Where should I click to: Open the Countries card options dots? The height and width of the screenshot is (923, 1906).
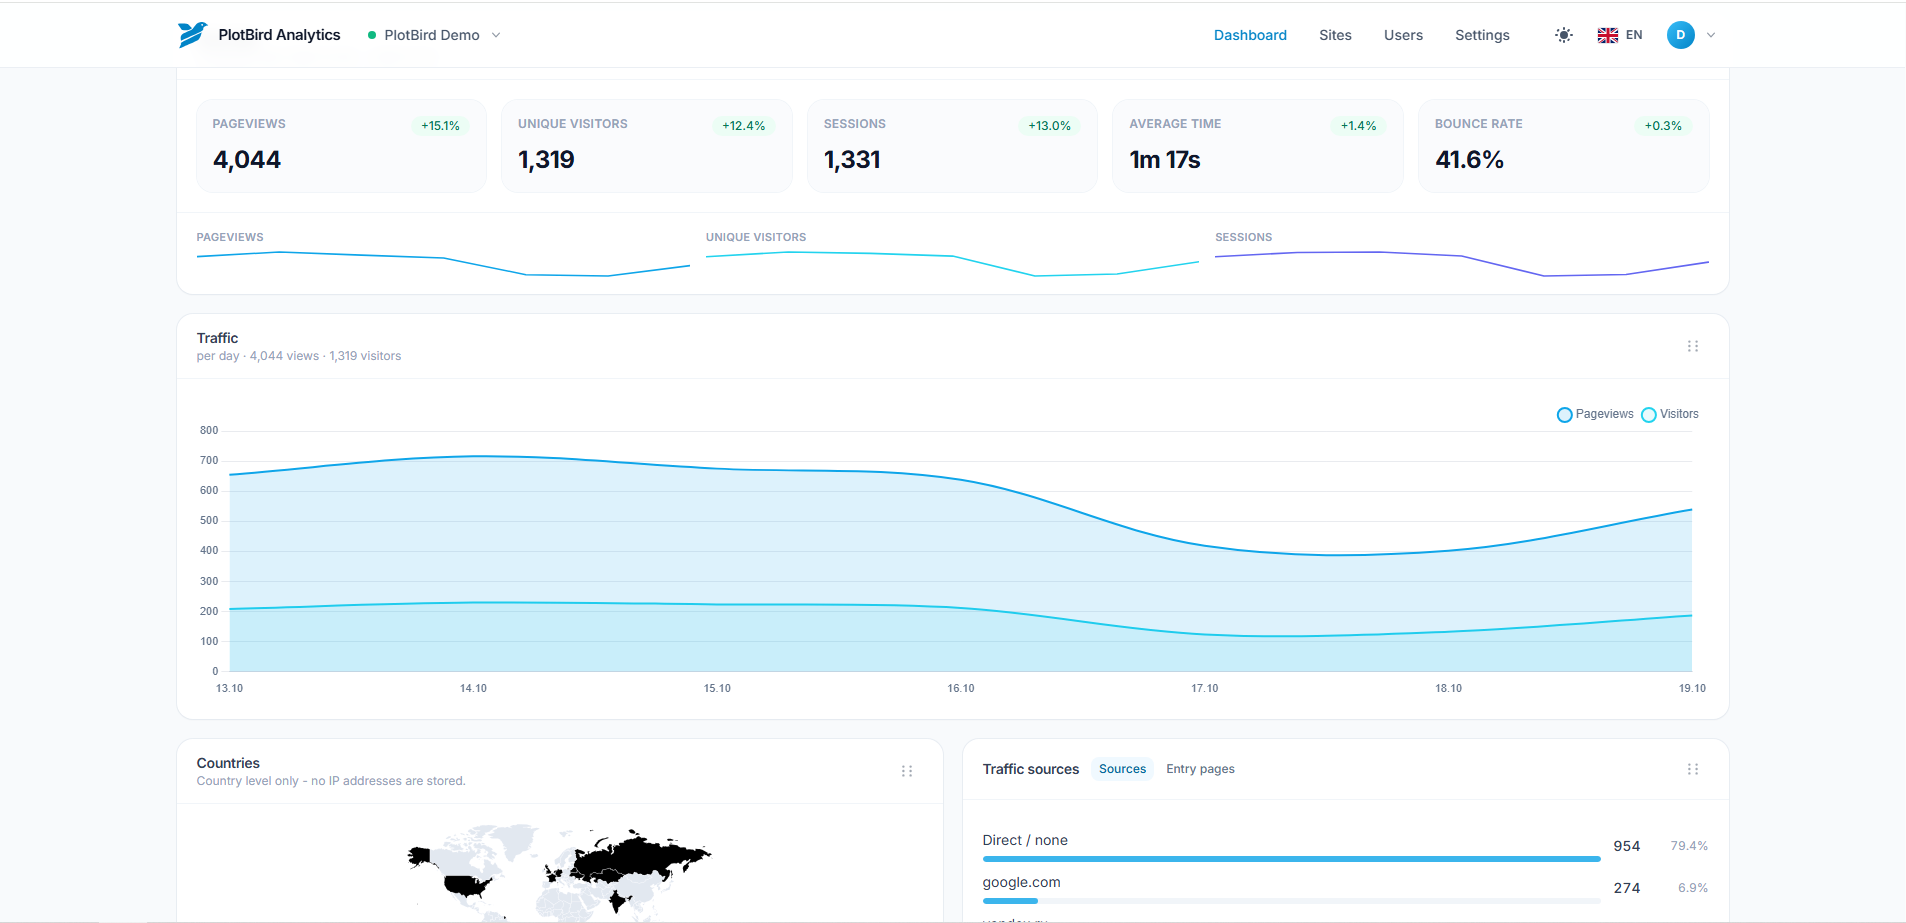pyautogui.click(x=907, y=771)
